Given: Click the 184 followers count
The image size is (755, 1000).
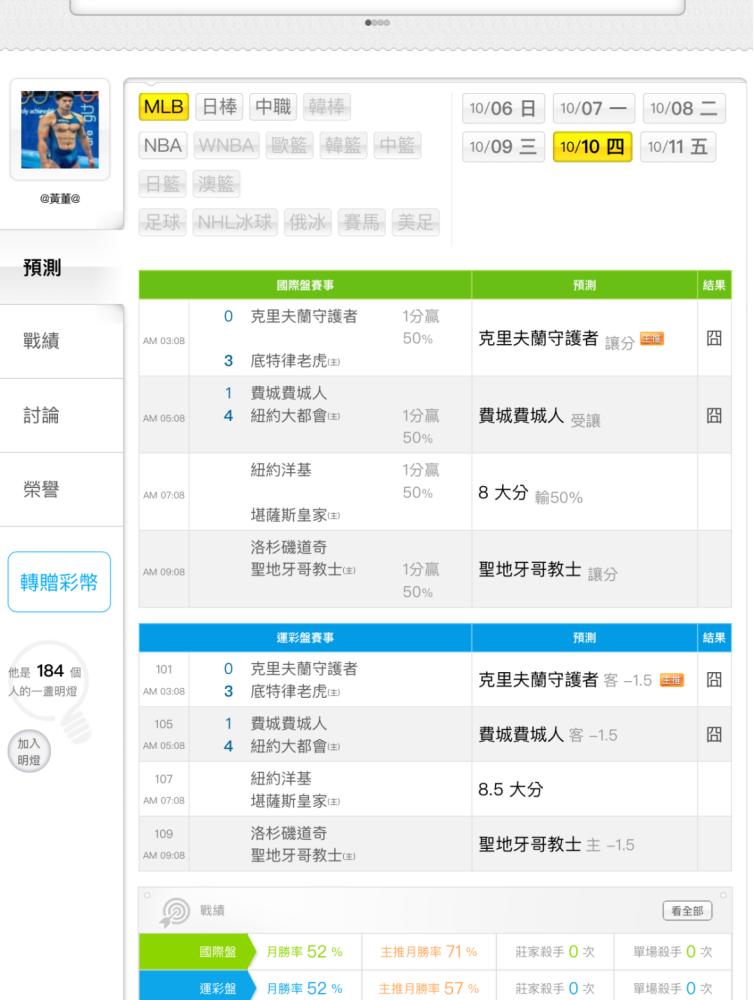Looking at the screenshot, I should coord(50,671).
